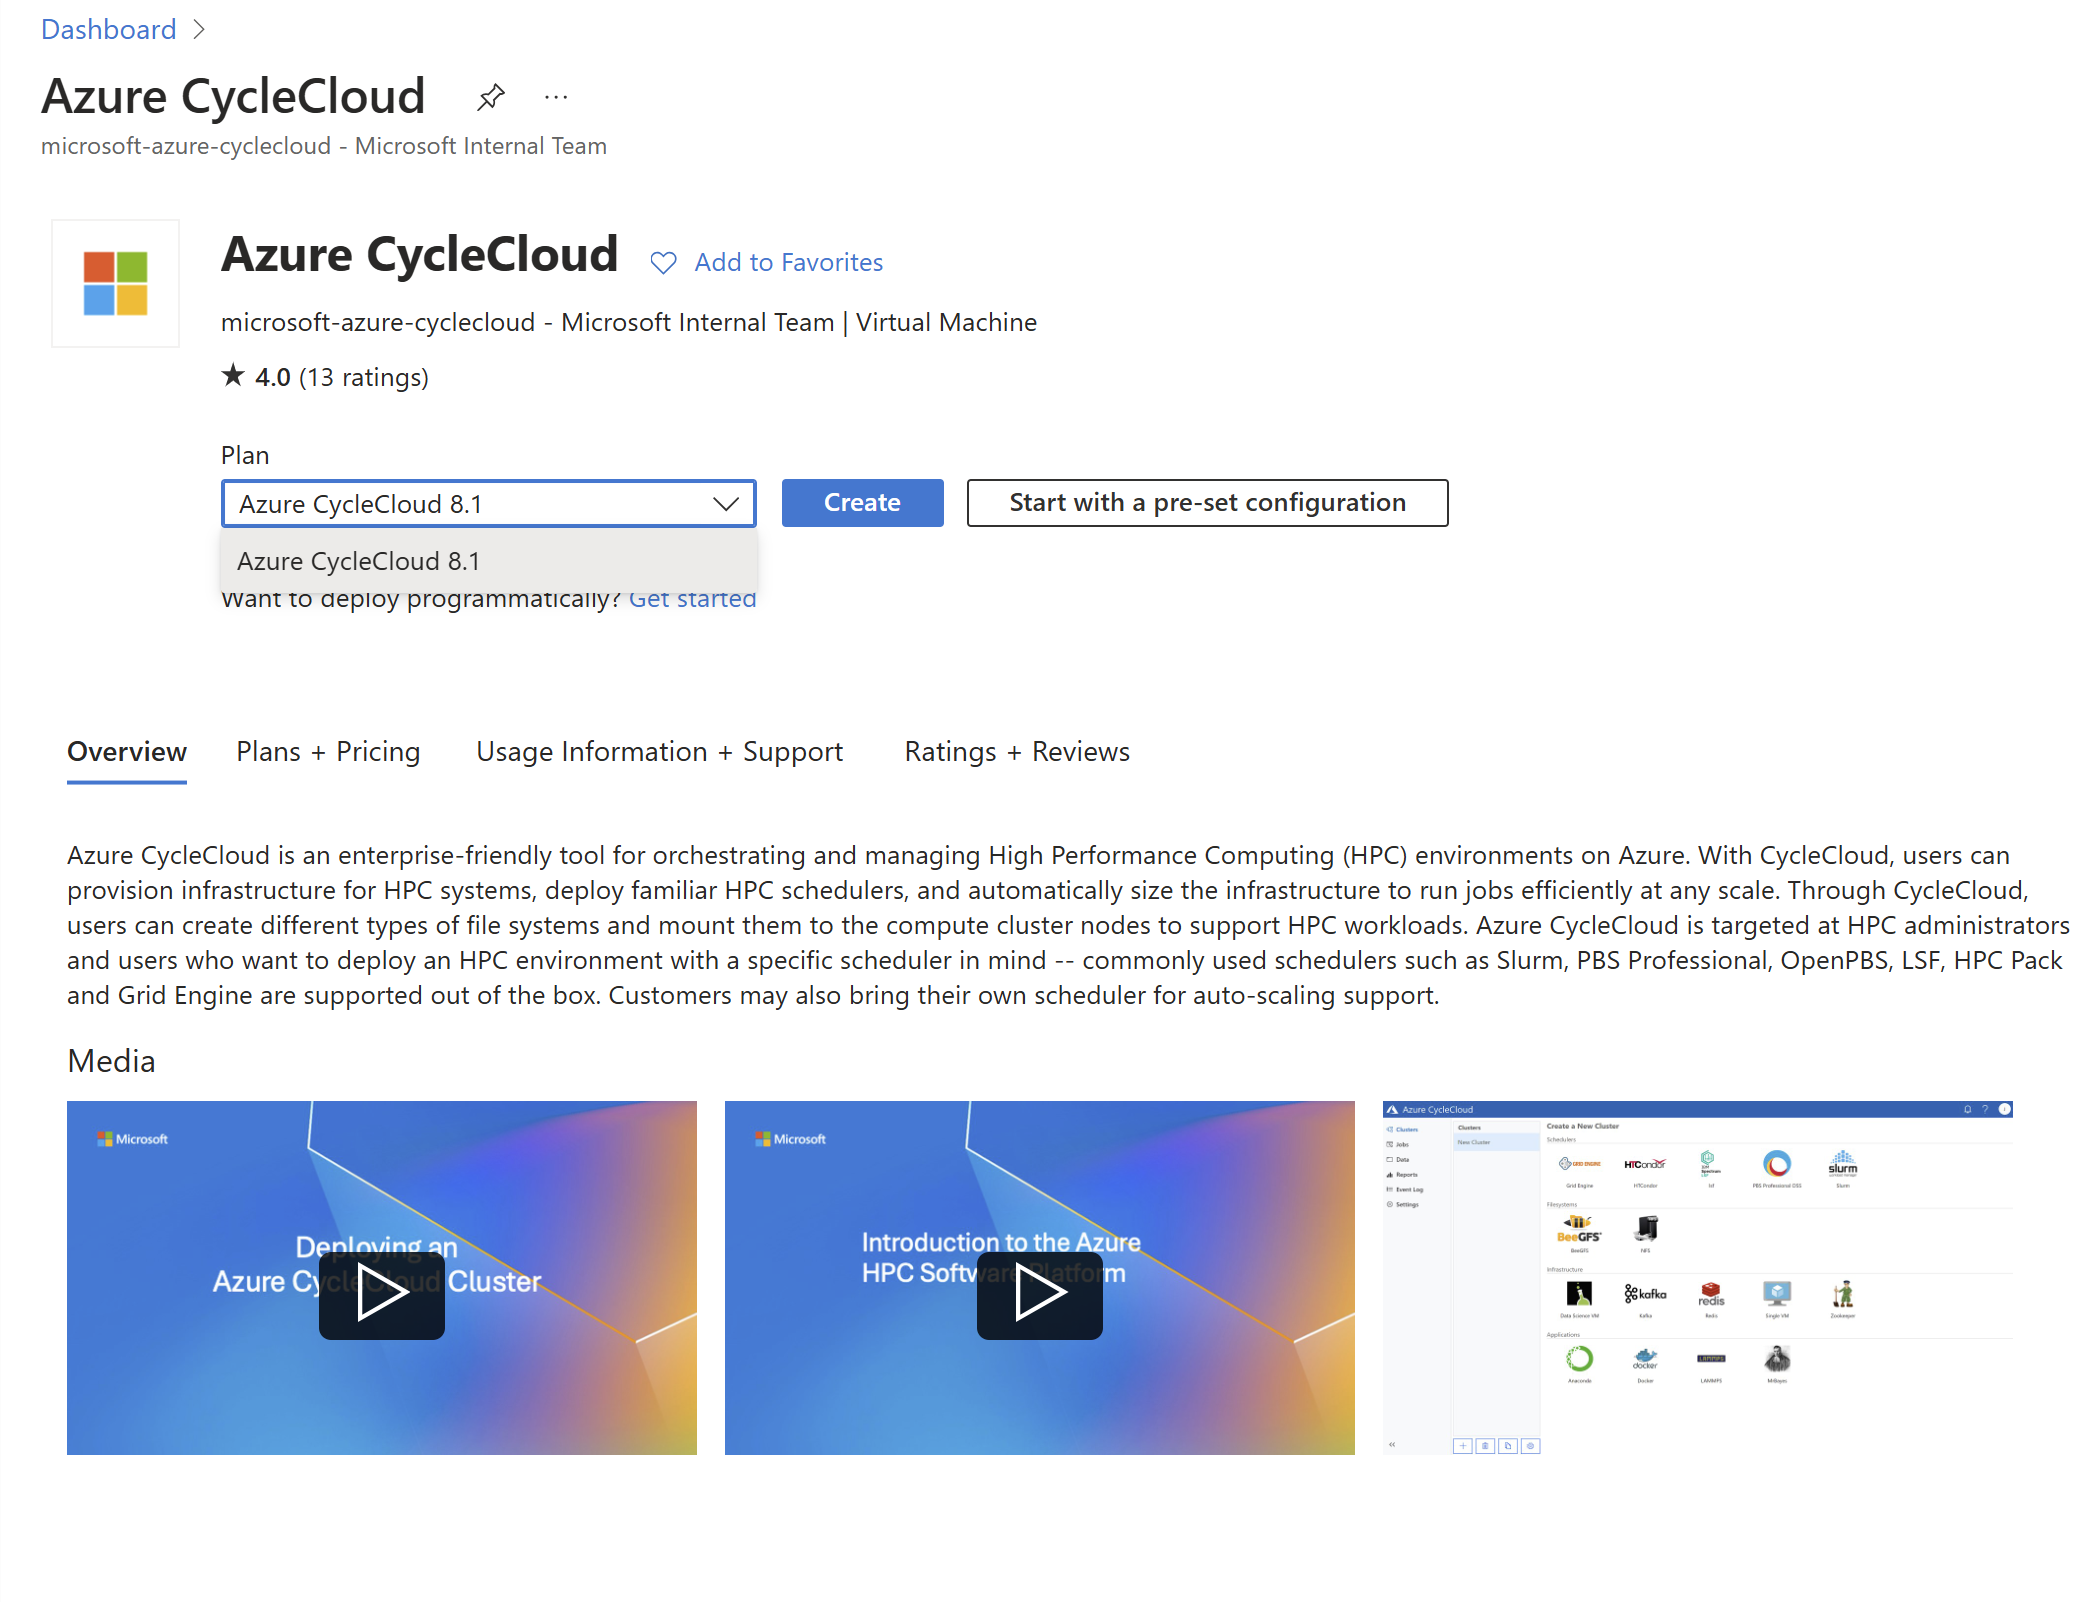Go back to Dashboard breadcrumb

108,30
